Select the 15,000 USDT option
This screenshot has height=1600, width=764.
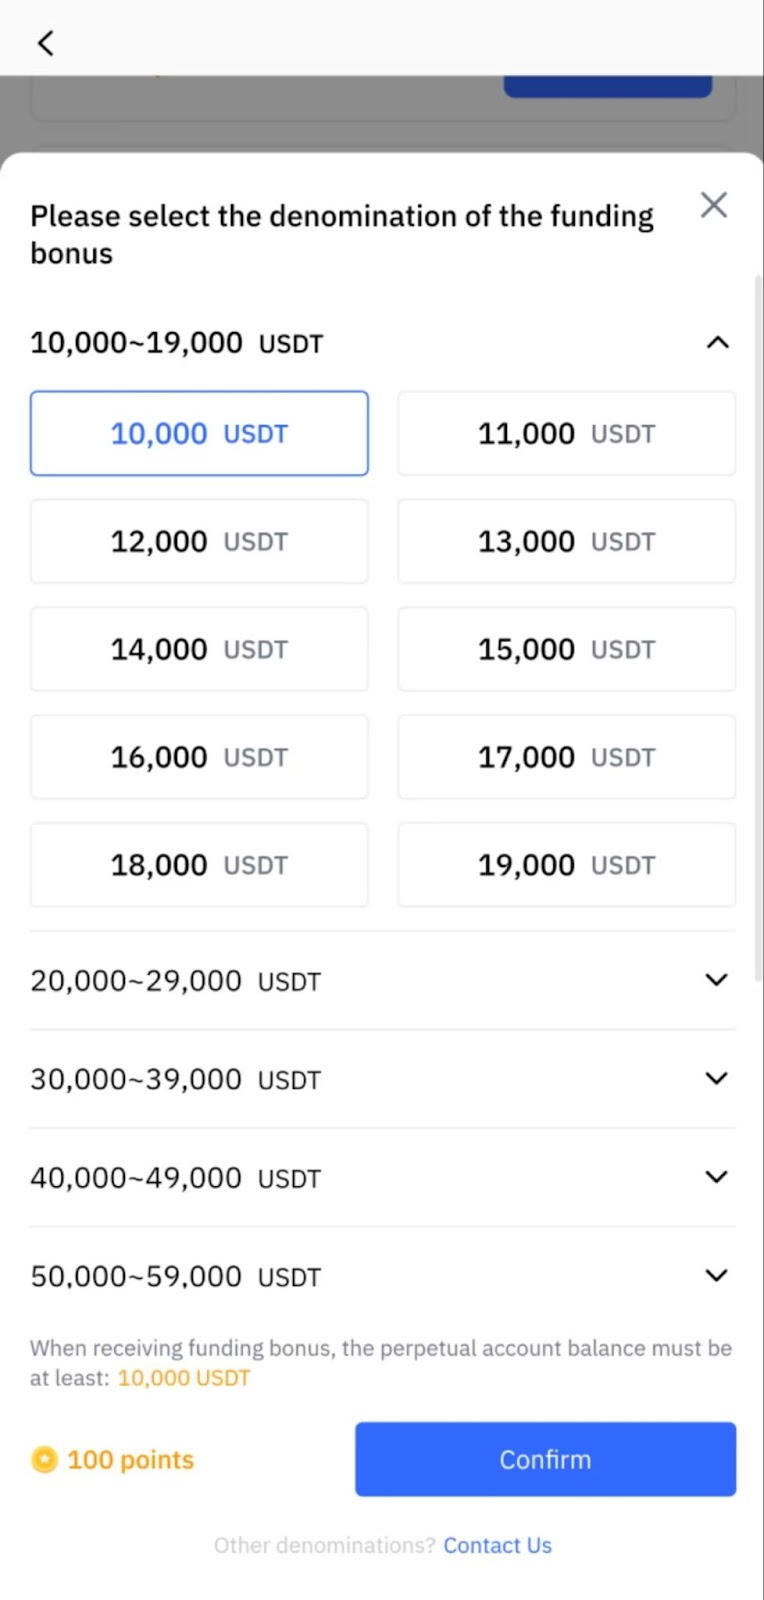(x=566, y=649)
